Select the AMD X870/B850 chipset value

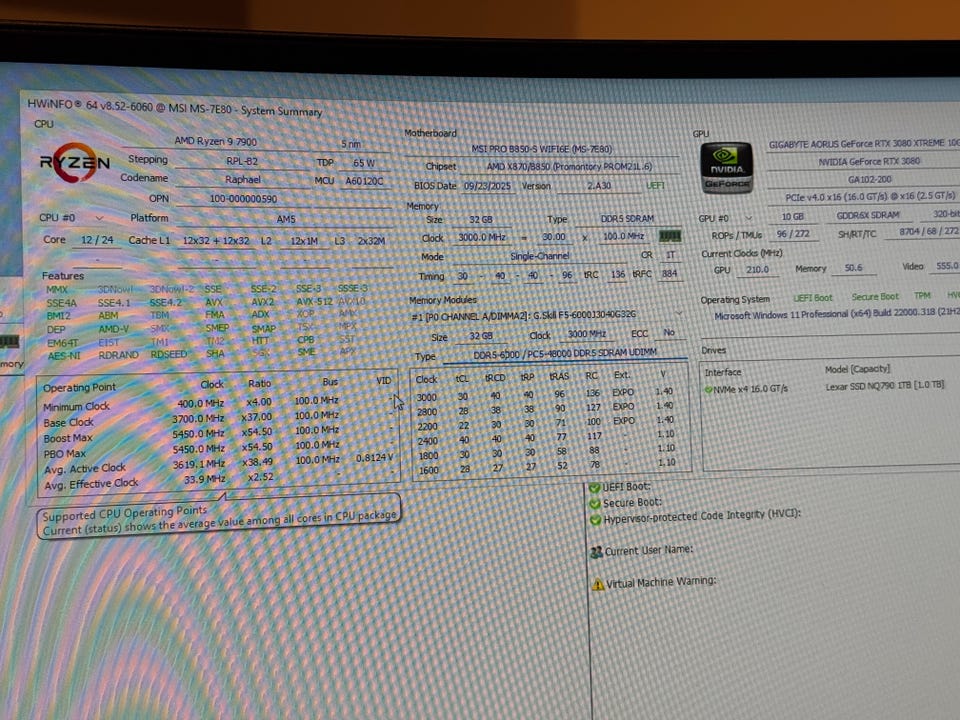(x=569, y=167)
